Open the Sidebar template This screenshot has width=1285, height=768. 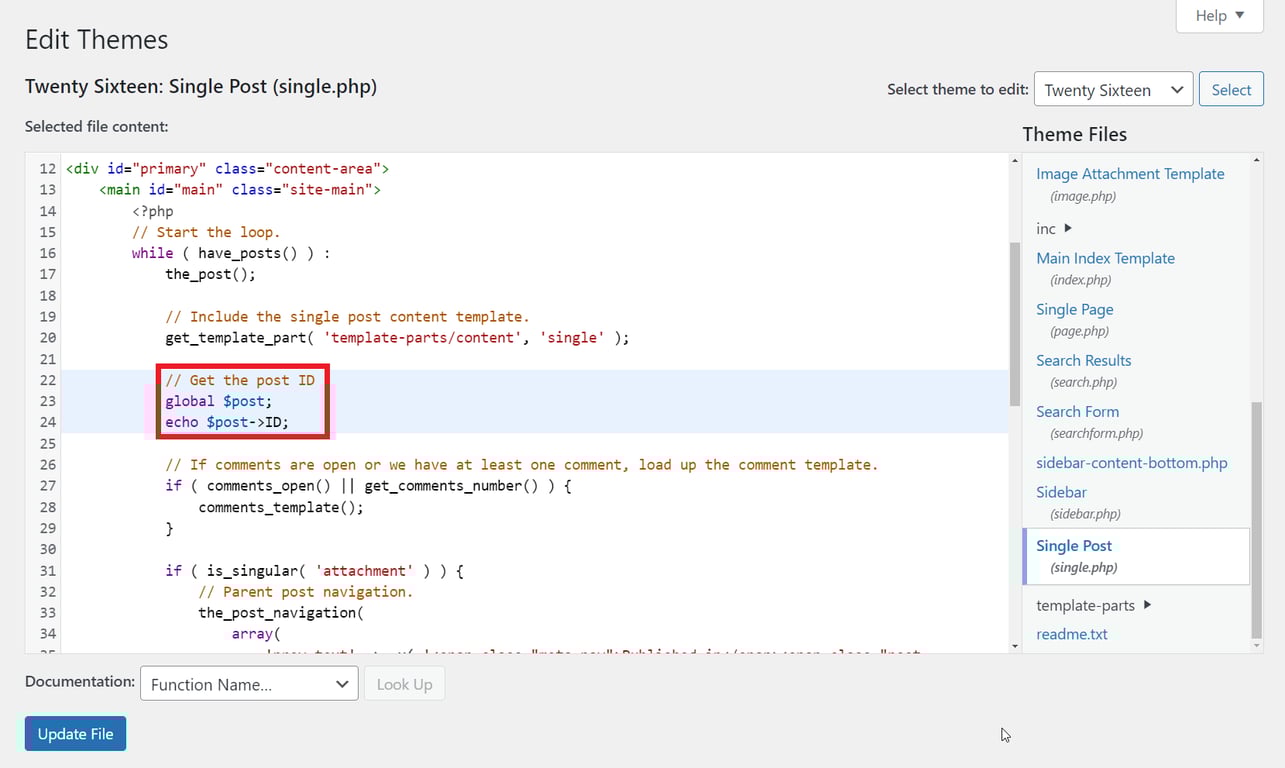(1060, 492)
